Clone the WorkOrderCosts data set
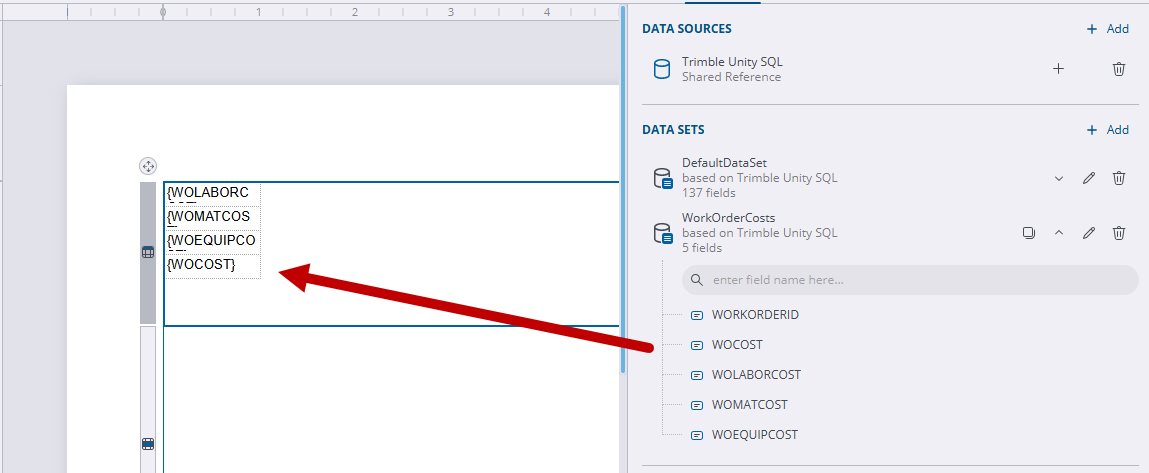Image resolution: width=1149 pixels, height=473 pixels. pyautogui.click(x=1028, y=233)
